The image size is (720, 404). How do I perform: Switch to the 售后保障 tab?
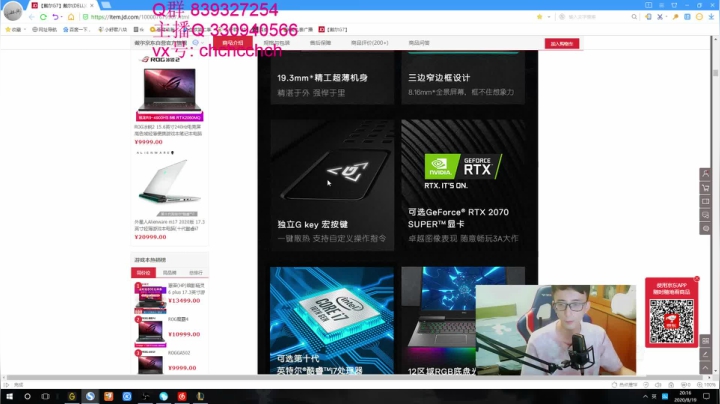(x=320, y=43)
